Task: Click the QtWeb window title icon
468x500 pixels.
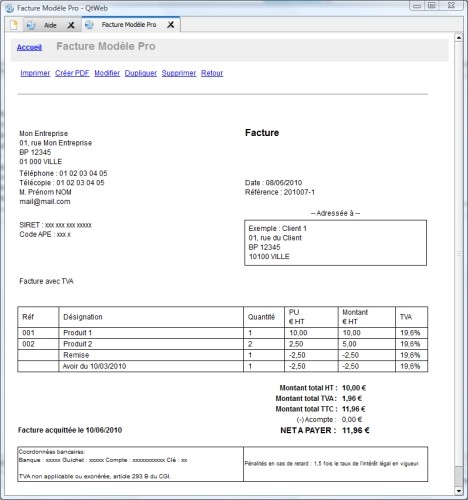Action: 10,8
